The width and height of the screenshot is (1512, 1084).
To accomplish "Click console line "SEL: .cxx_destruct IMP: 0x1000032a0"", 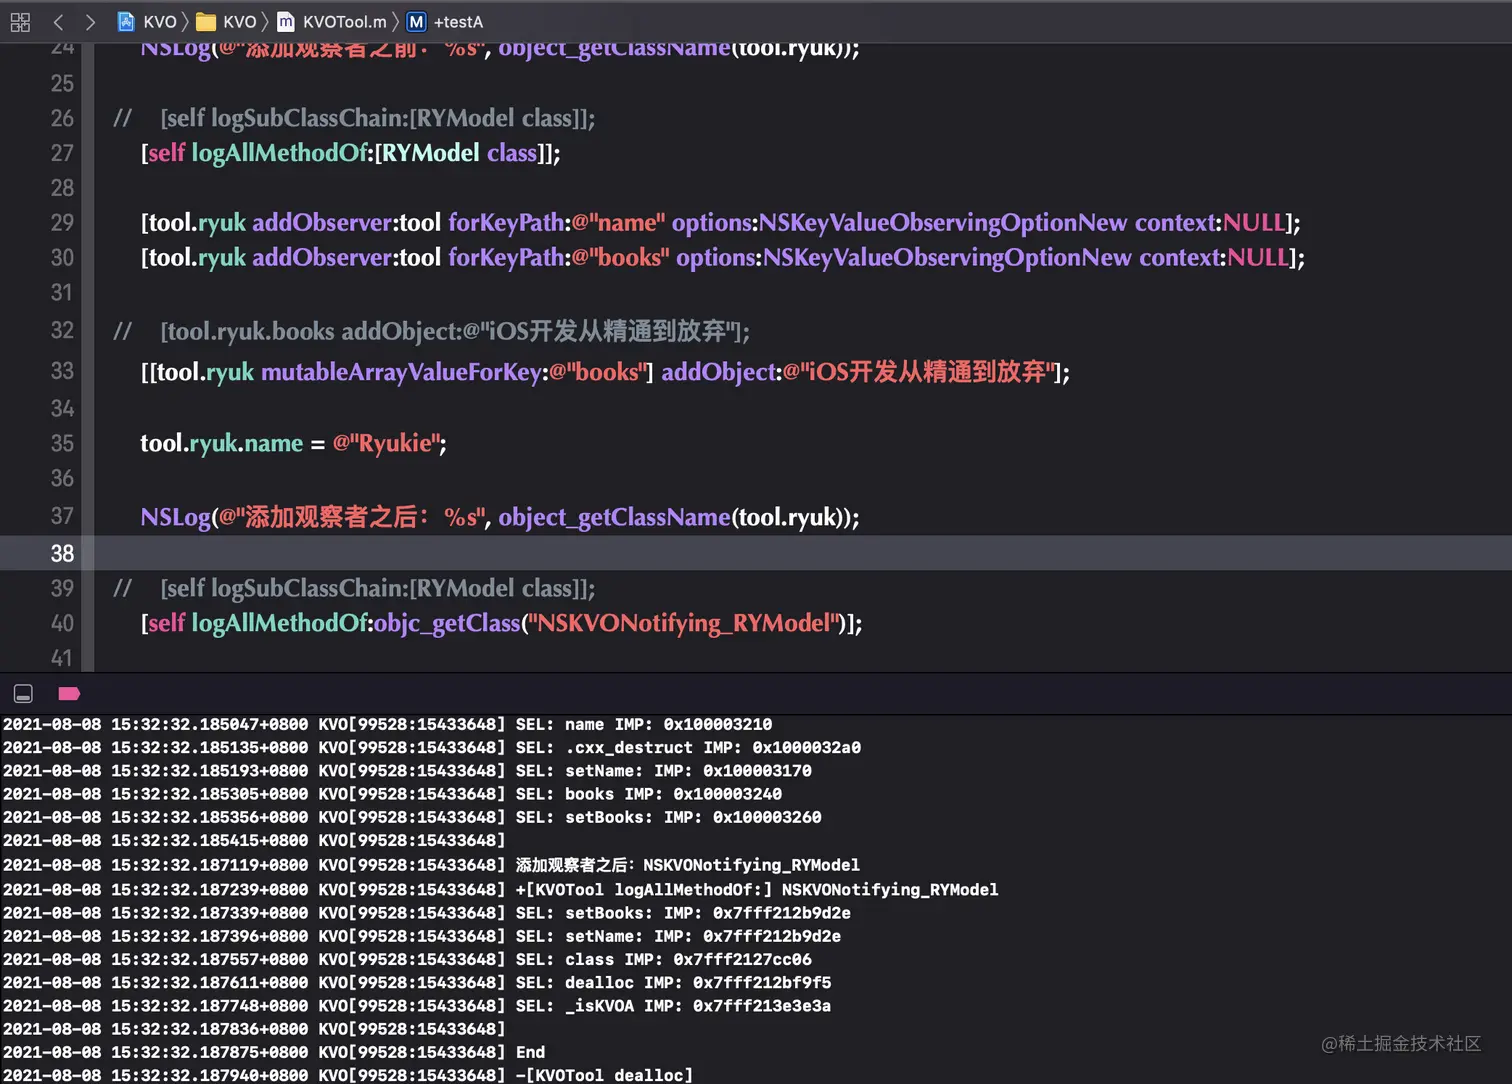I will pos(431,747).
